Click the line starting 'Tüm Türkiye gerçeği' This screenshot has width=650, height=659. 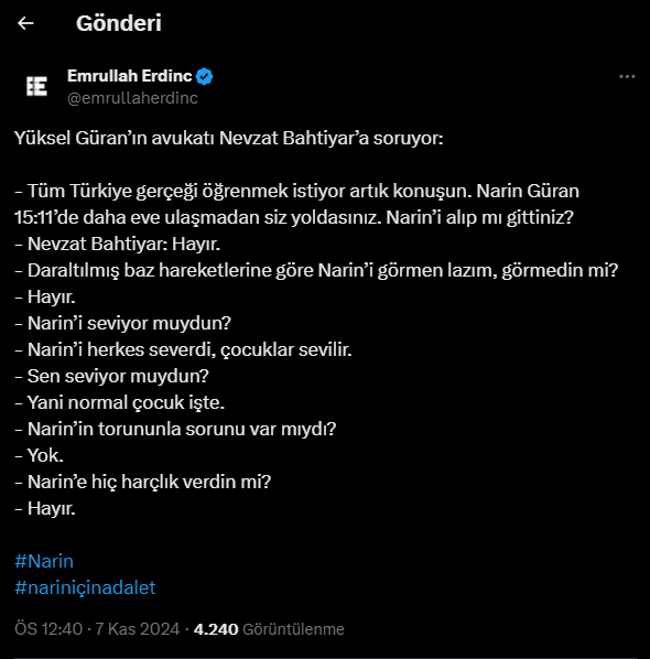(x=297, y=191)
